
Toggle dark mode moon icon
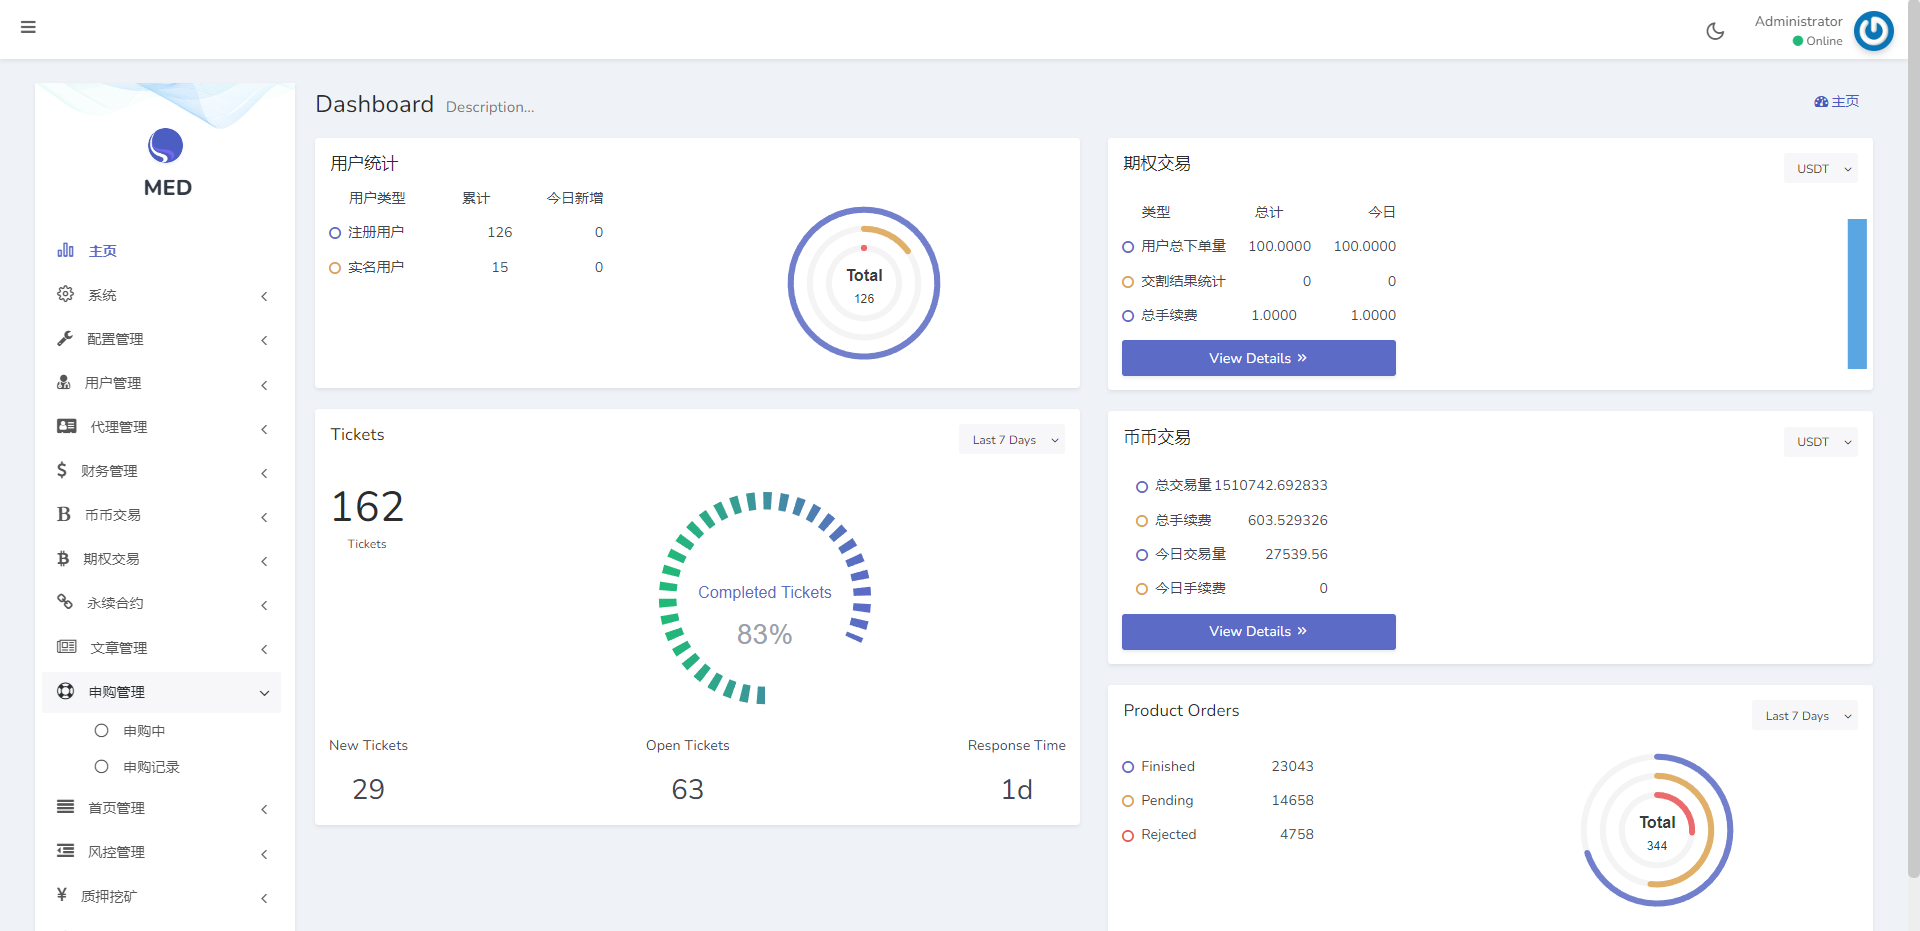click(1715, 31)
